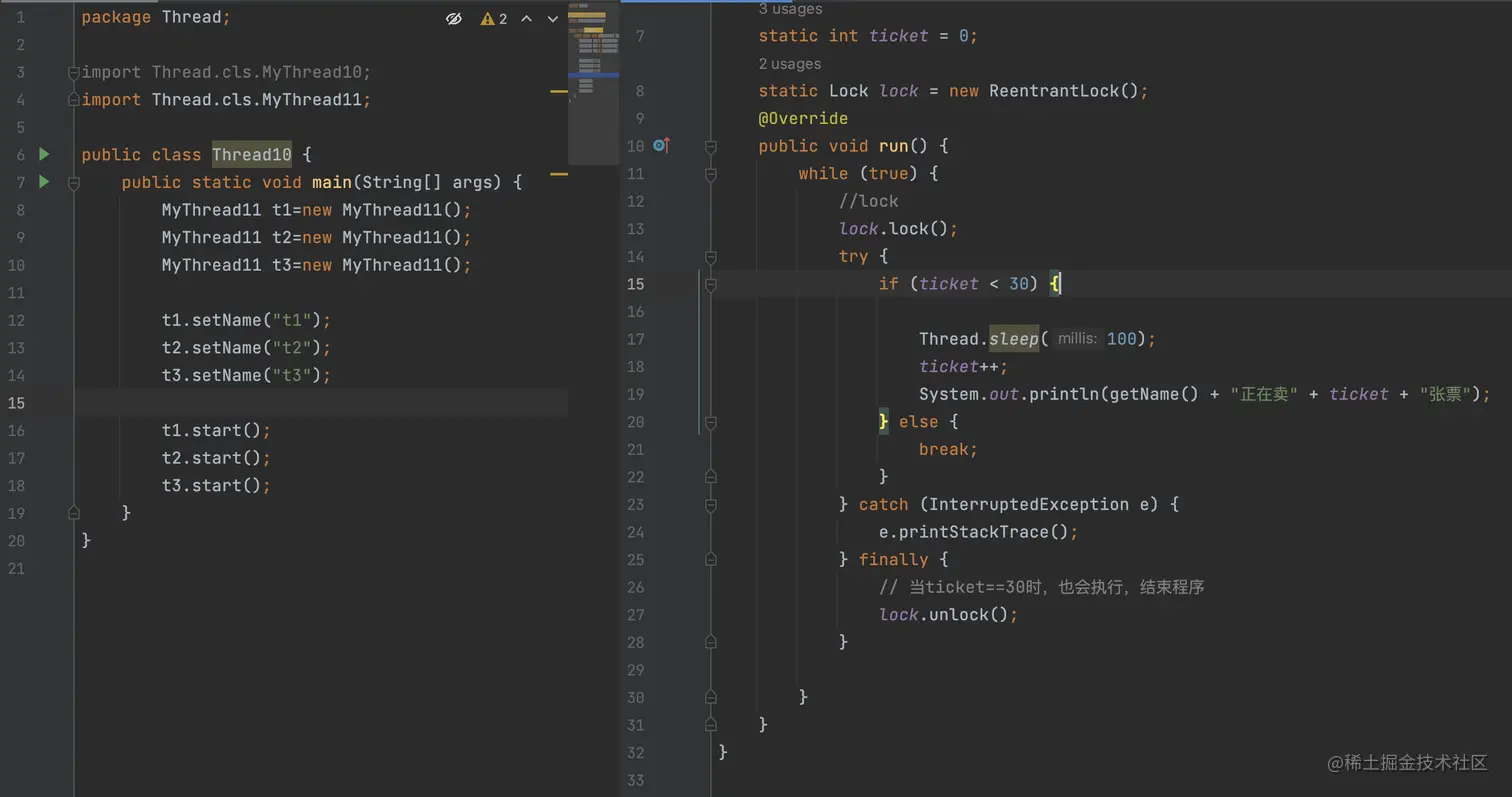Open the '2 usages' hint above lock
1512x797 pixels.
[790, 64]
